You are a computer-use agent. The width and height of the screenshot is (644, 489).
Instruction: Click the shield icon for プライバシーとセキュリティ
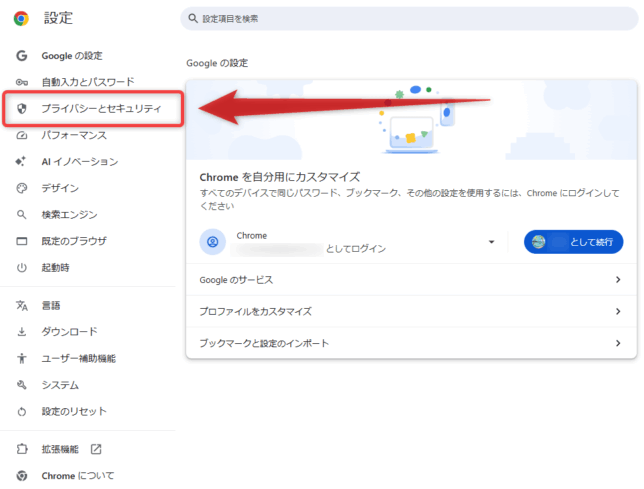pos(22,108)
